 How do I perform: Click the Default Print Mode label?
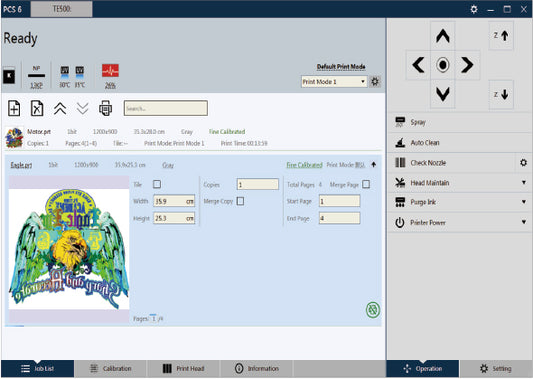[341, 67]
